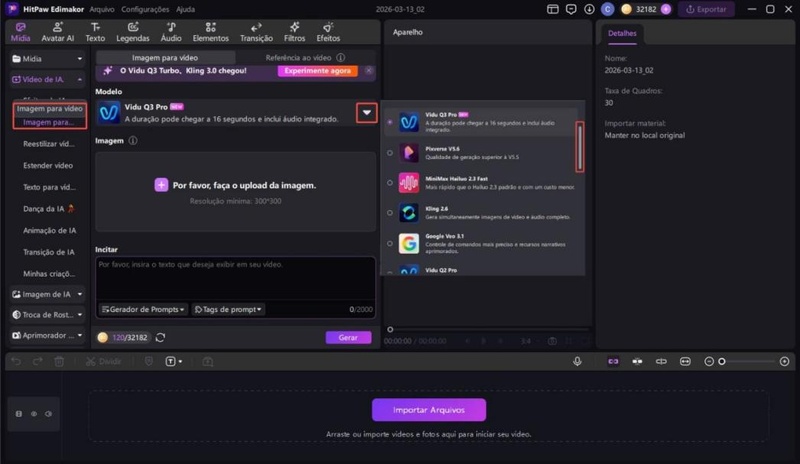Open the Efeitos panel
The height and width of the screenshot is (464, 800).
328,32
